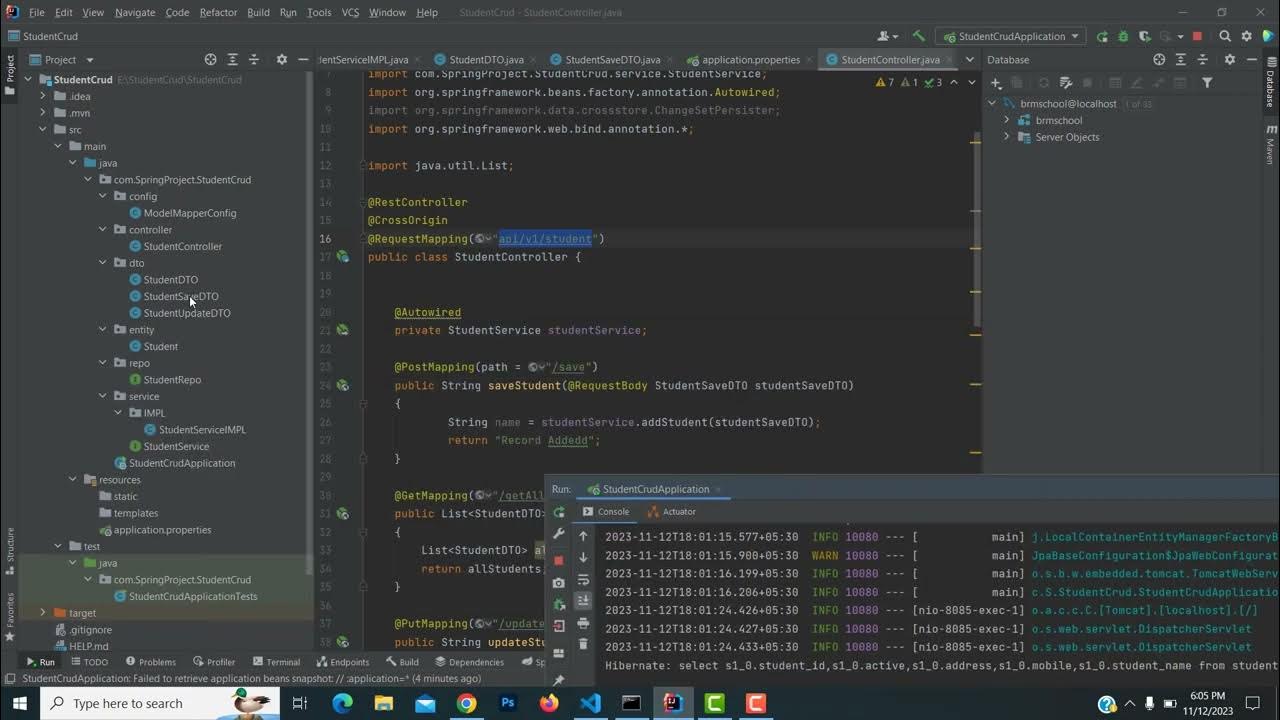
Task: Open the Profiler tool window button
Action: click(214, 662)
